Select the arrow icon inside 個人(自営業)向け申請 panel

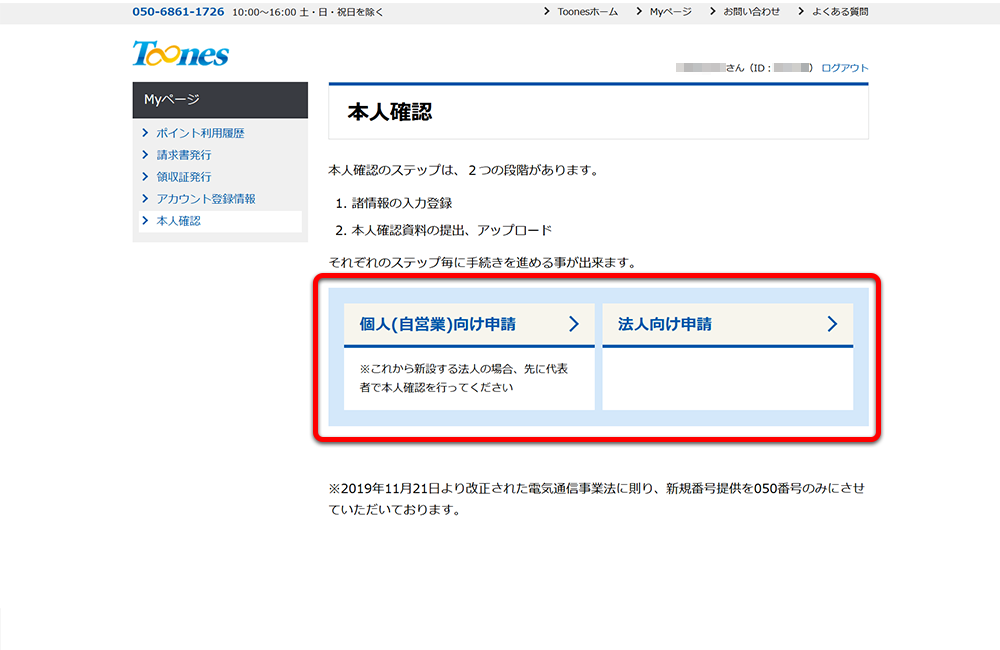point(574,323)
